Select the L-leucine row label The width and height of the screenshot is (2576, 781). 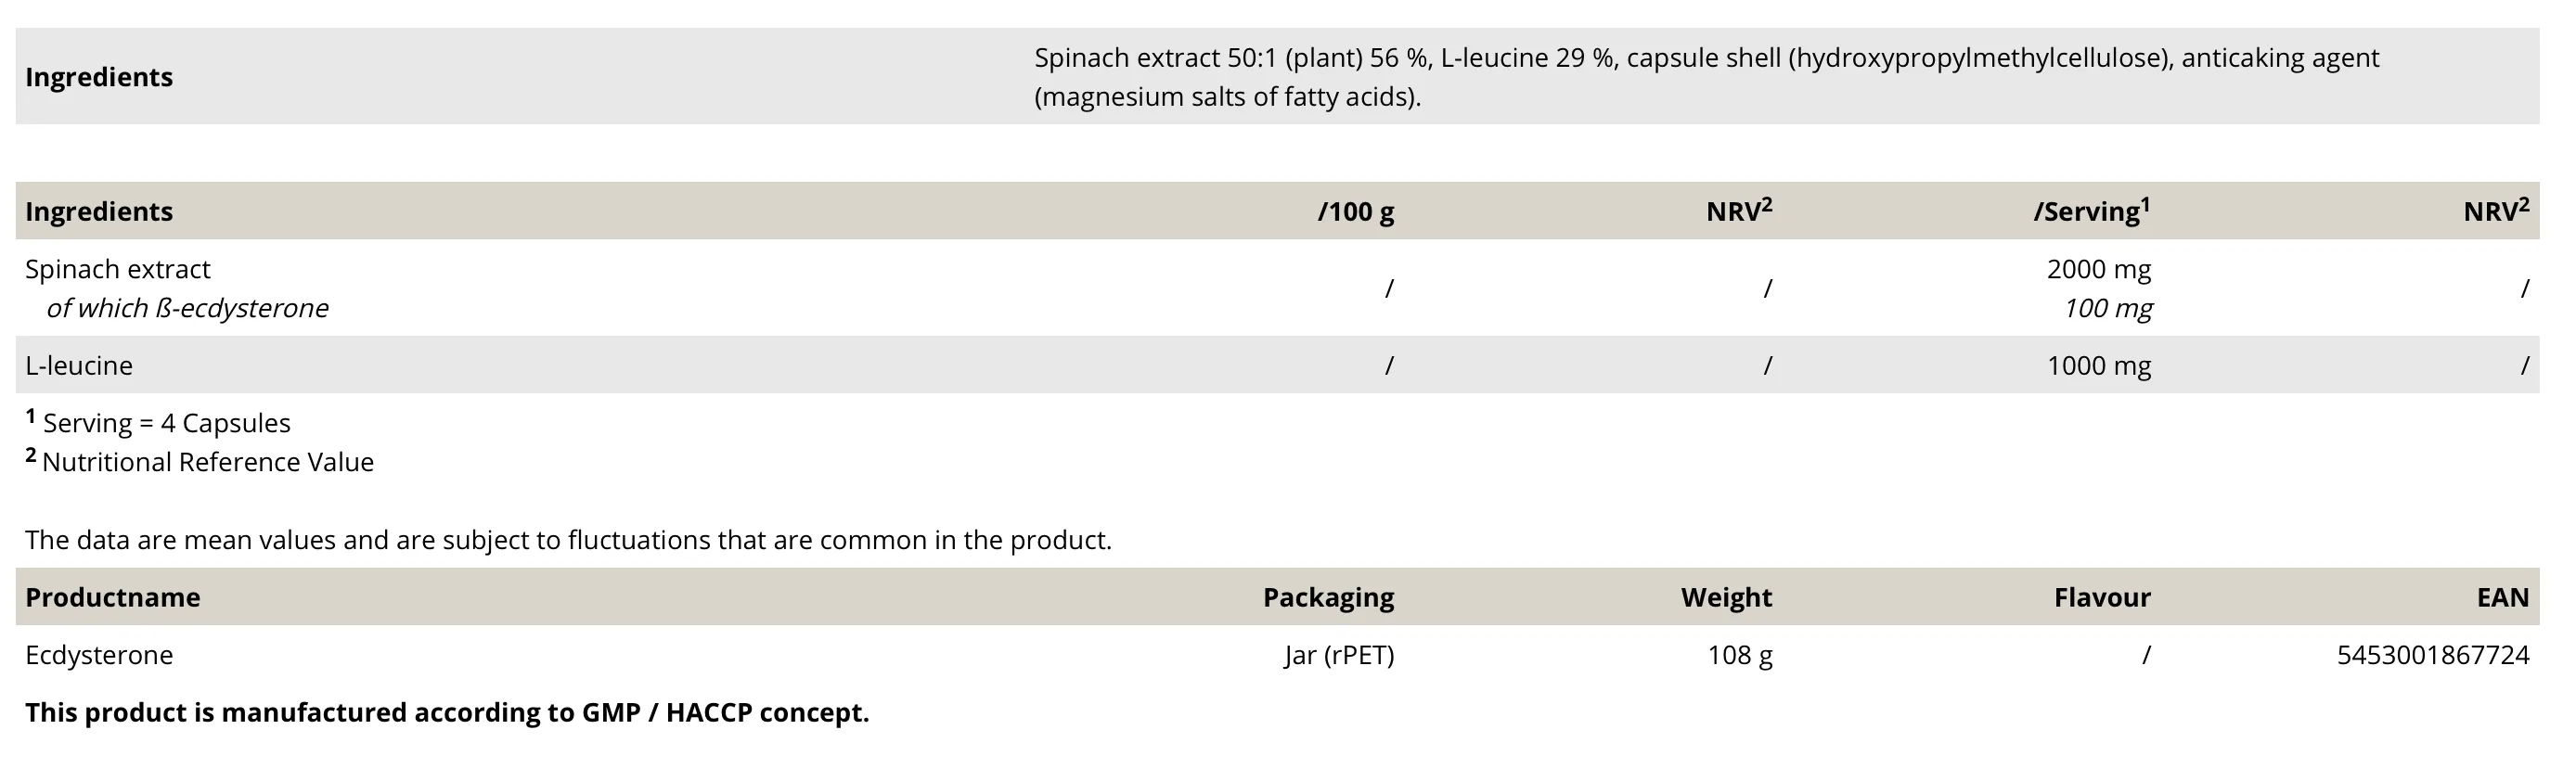pos(79,366)
